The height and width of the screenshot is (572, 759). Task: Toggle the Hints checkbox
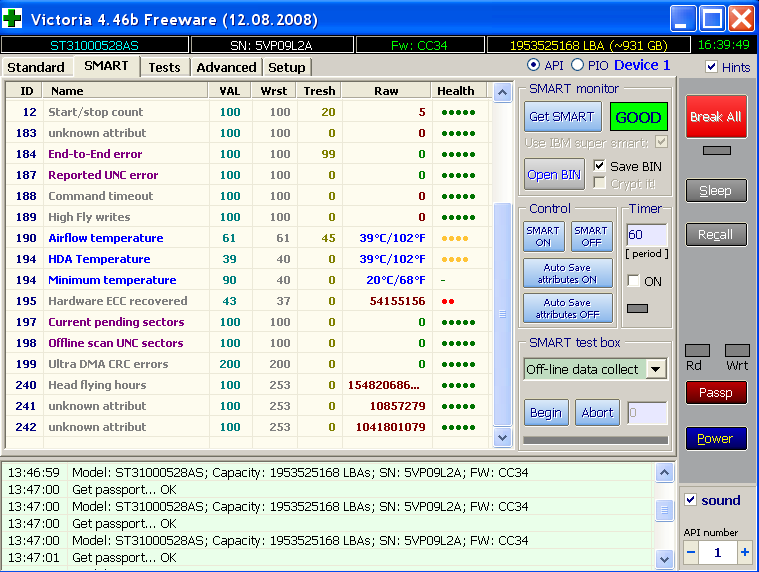[x=712, y=67]
